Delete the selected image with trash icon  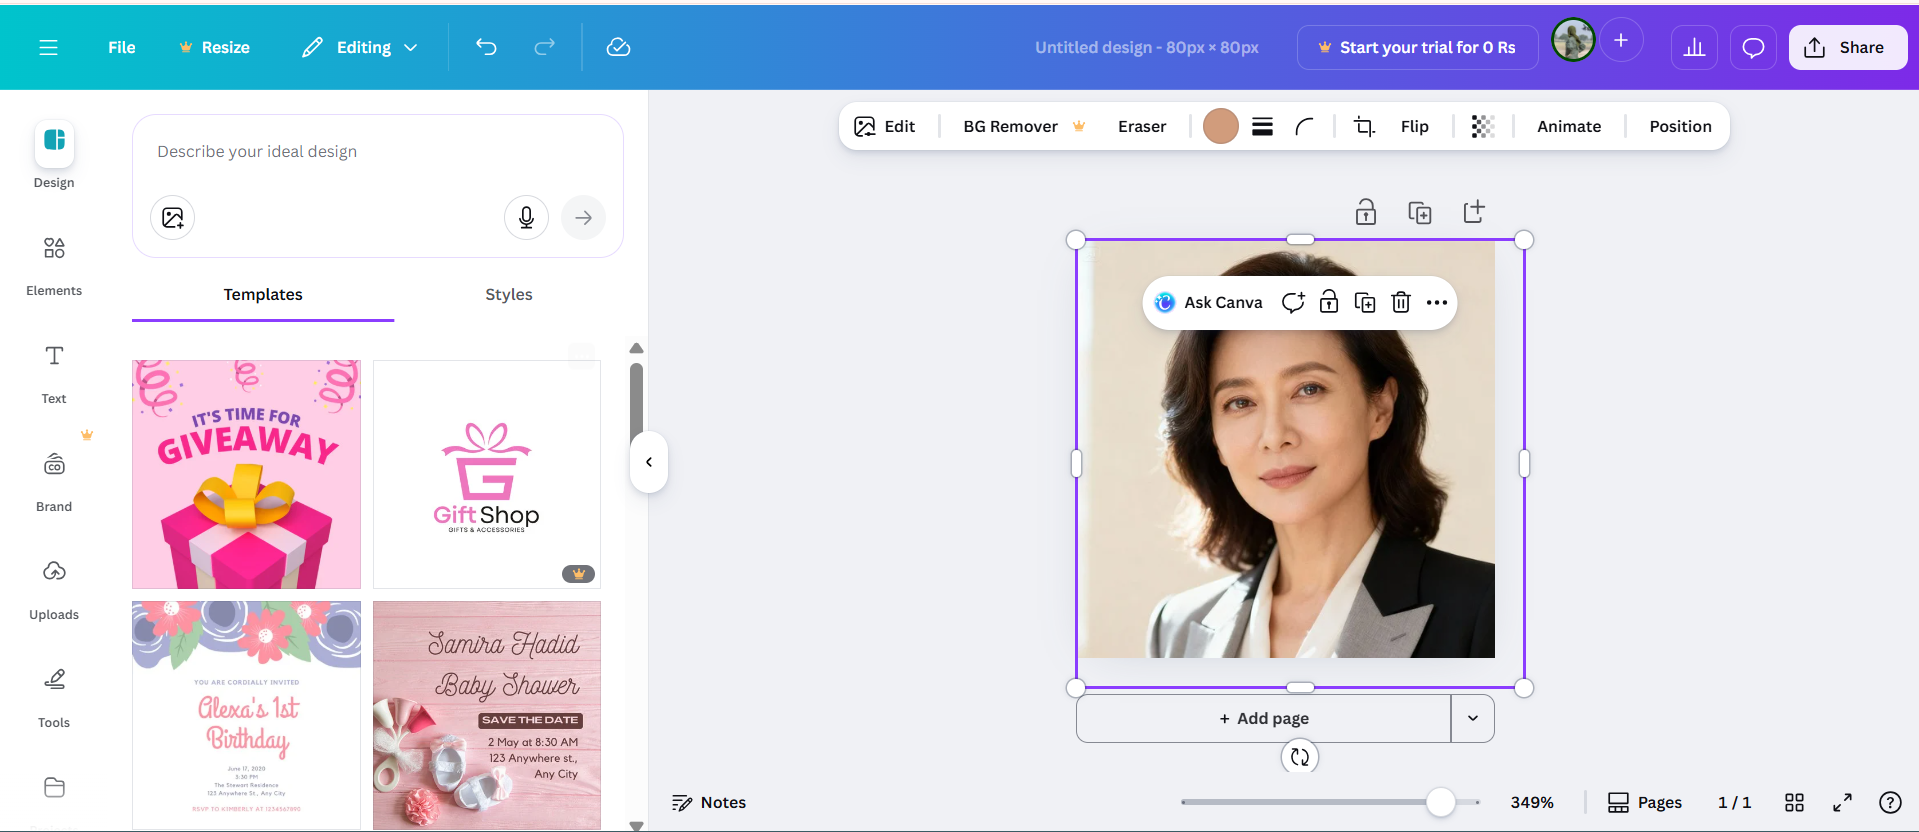tap(1401, 303)
